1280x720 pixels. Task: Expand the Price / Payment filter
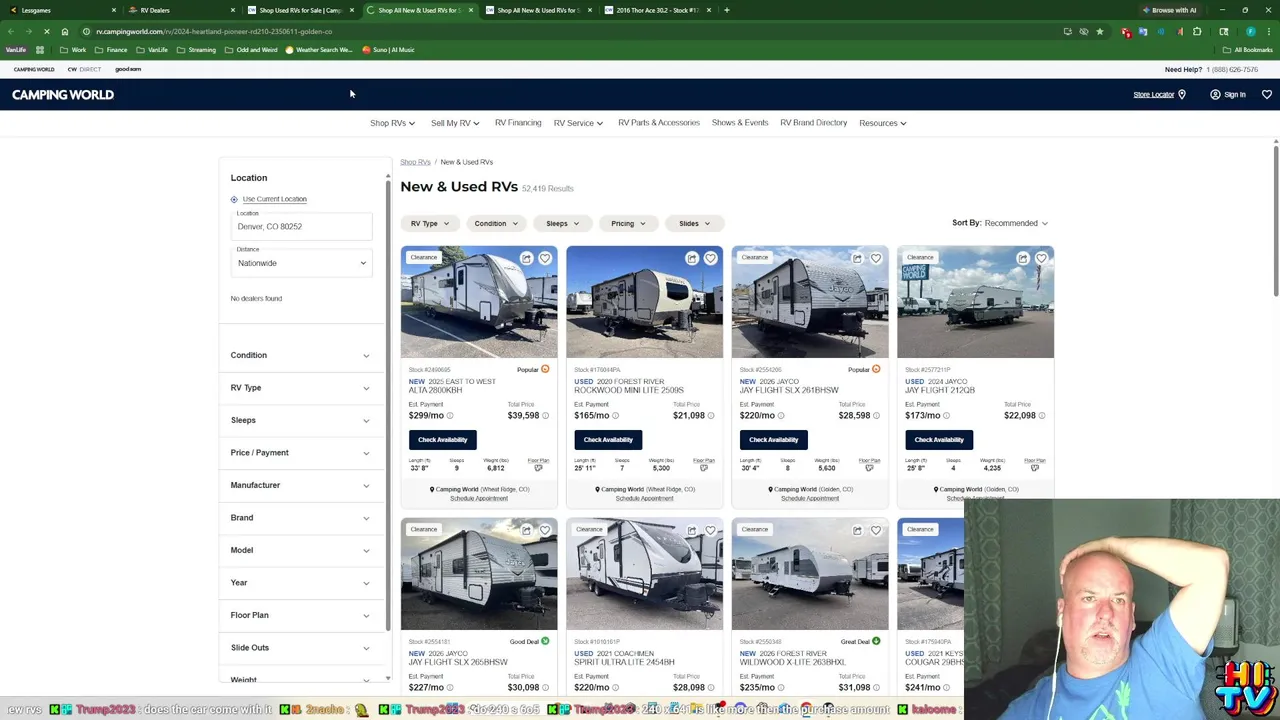[x=300, y=453]
